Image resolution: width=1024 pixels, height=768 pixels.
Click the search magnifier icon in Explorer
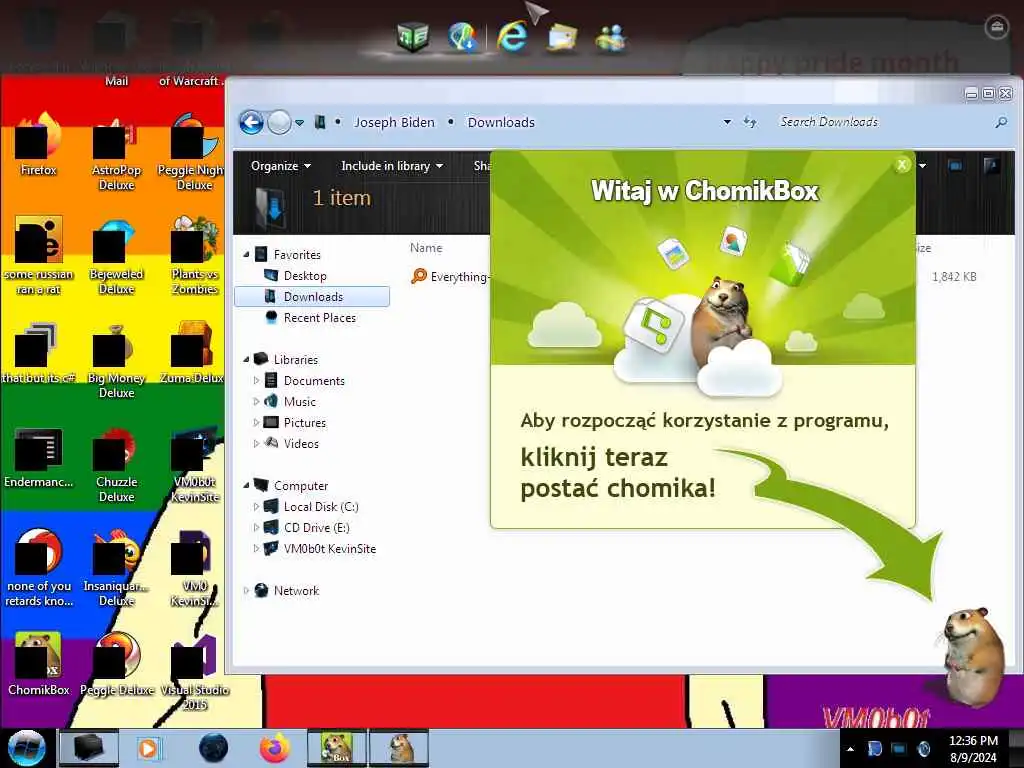click(x=1000, y=122)
